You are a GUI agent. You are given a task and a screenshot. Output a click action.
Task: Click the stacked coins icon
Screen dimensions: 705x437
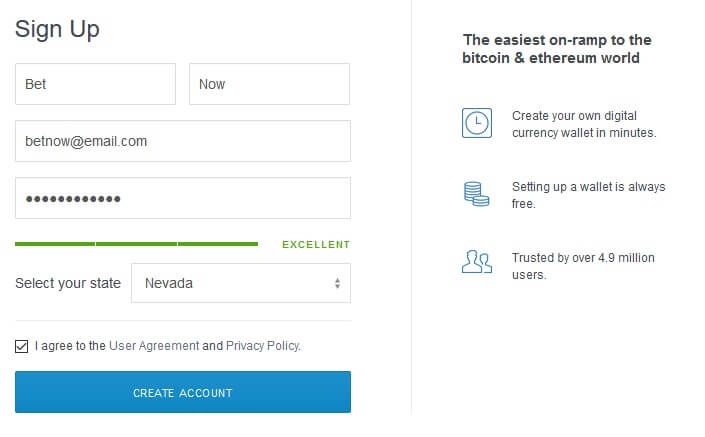click(x=476, y=194)
